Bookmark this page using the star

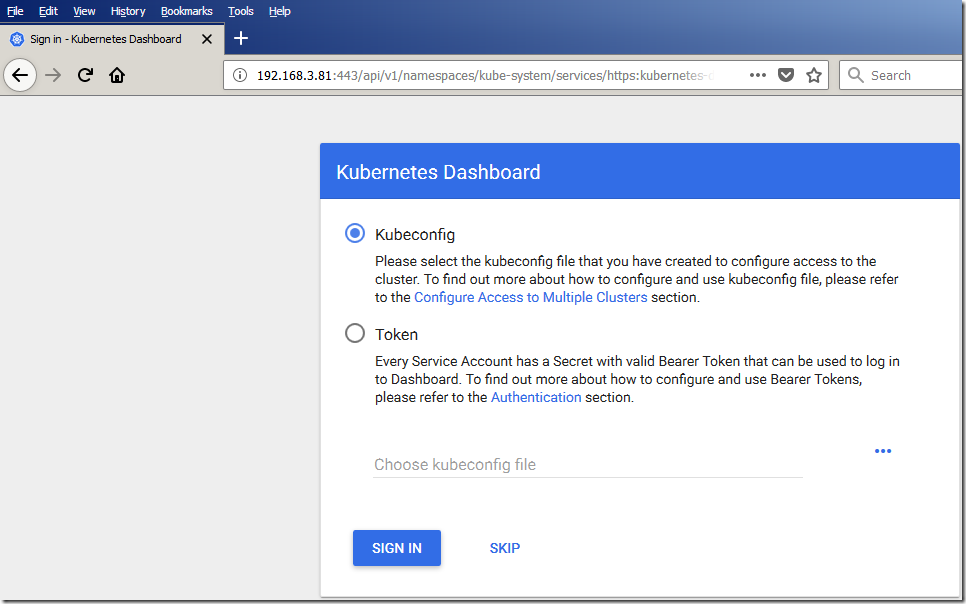[813, 74]
